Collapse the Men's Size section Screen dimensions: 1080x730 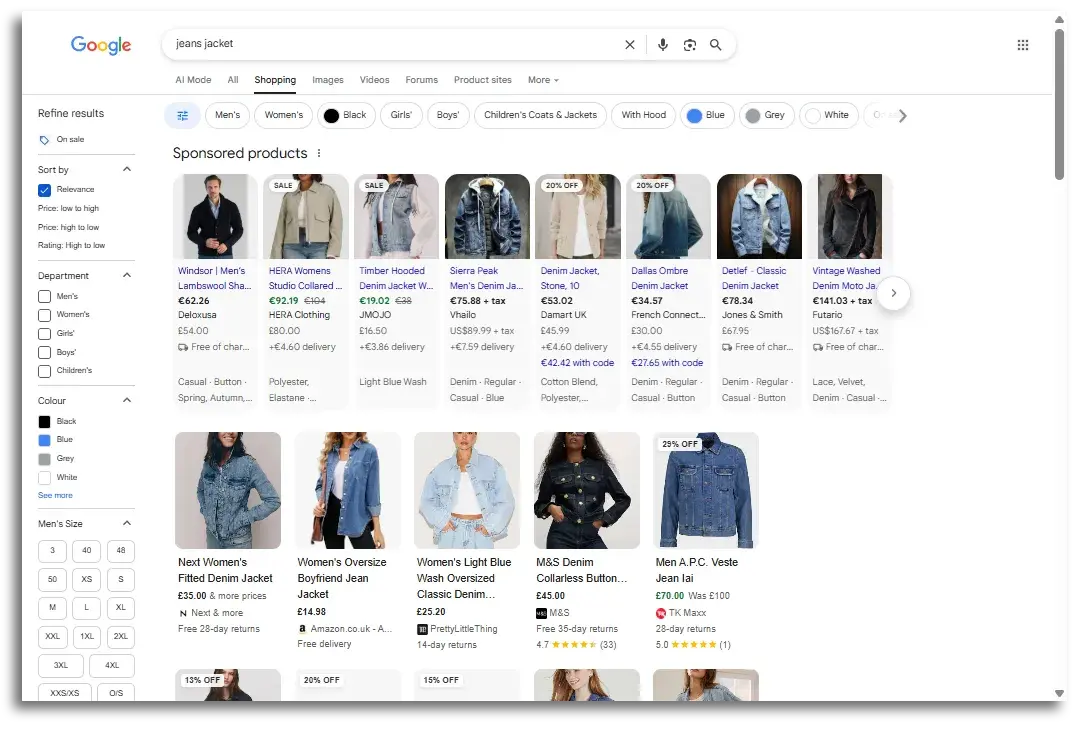(127, 523)
